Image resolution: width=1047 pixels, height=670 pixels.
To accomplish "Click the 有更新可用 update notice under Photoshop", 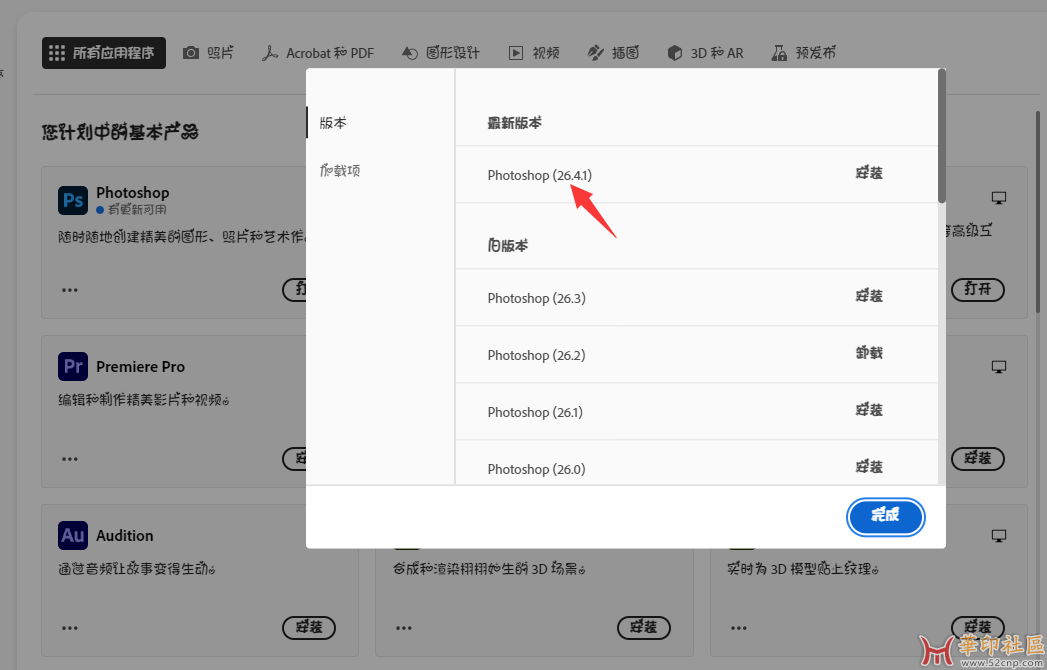I will tap(132, 210).
